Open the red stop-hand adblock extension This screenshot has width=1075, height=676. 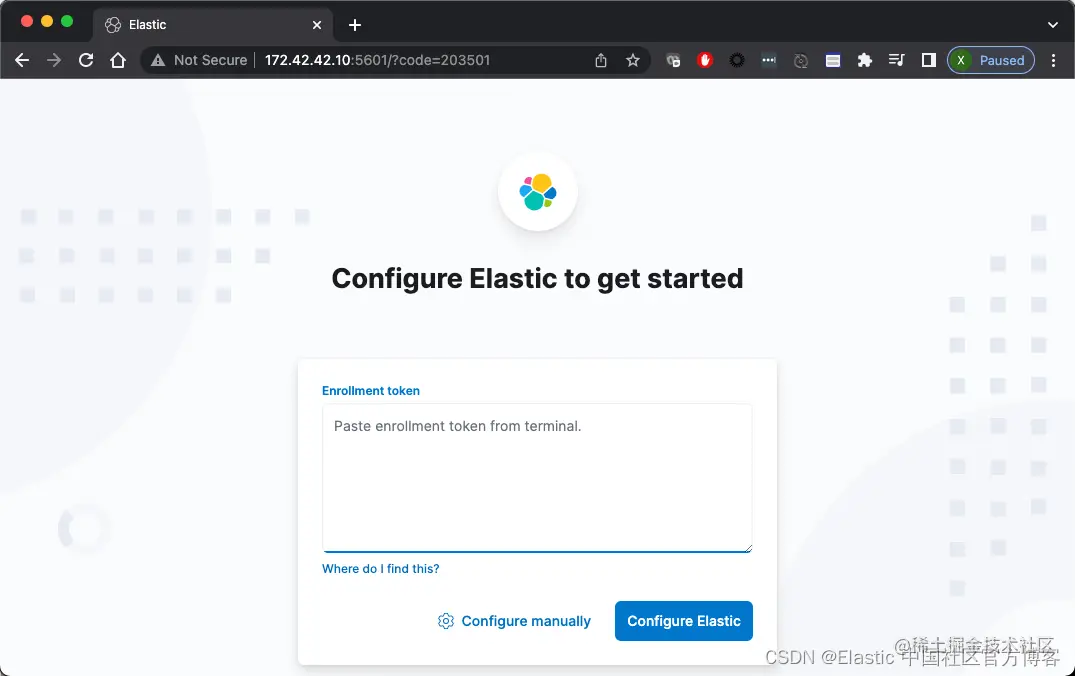tap(705, 60)
